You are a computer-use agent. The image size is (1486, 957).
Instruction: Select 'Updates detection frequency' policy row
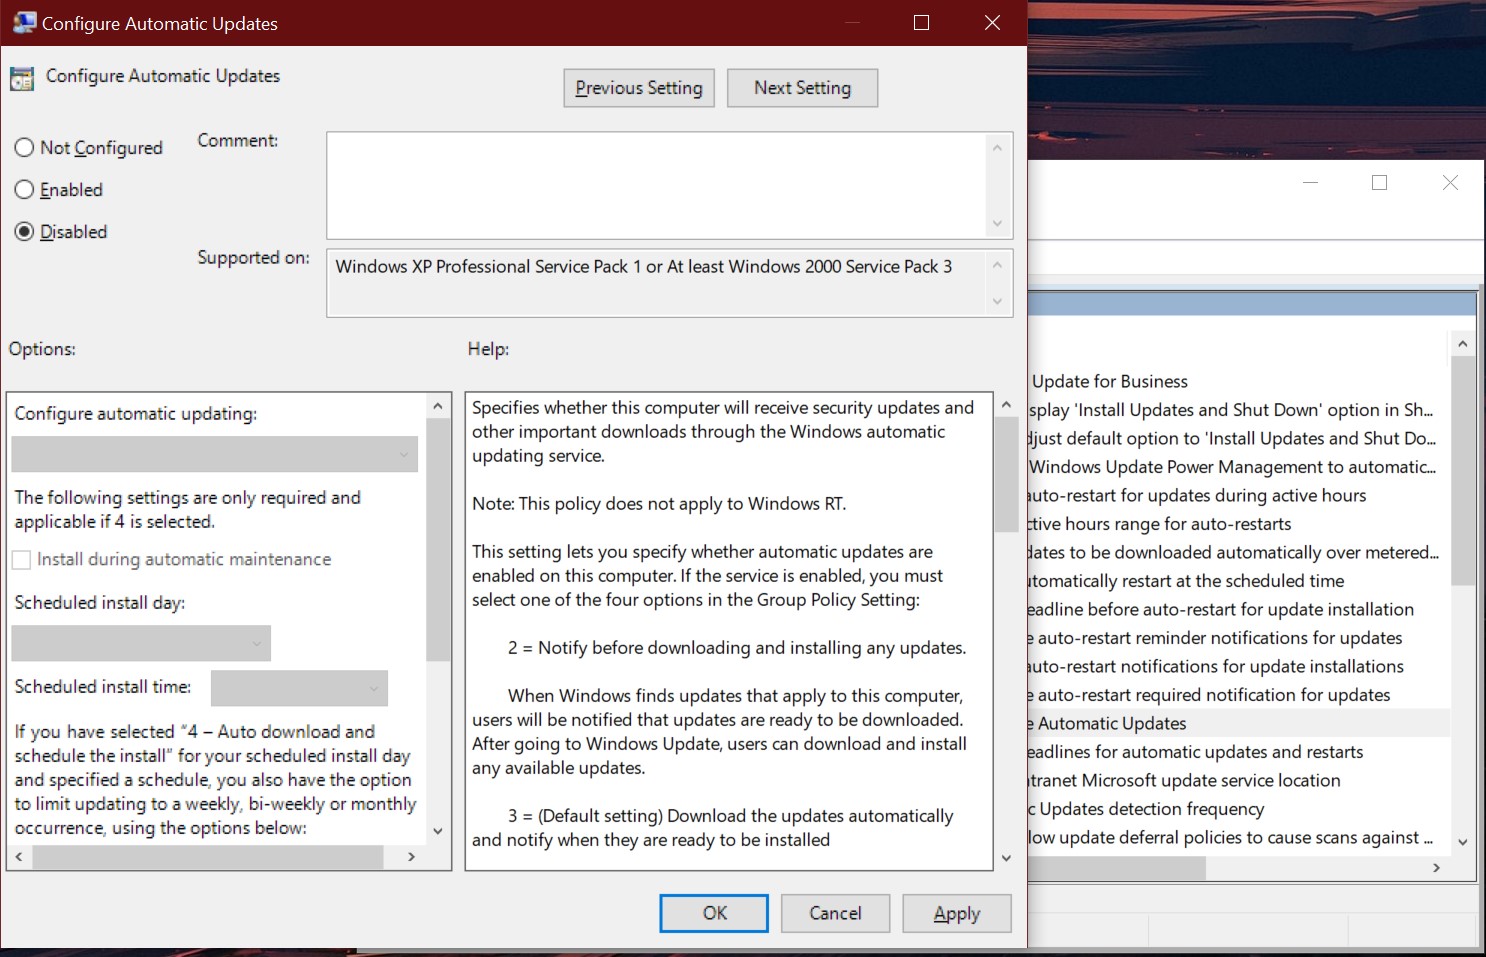coord(1146,809)
